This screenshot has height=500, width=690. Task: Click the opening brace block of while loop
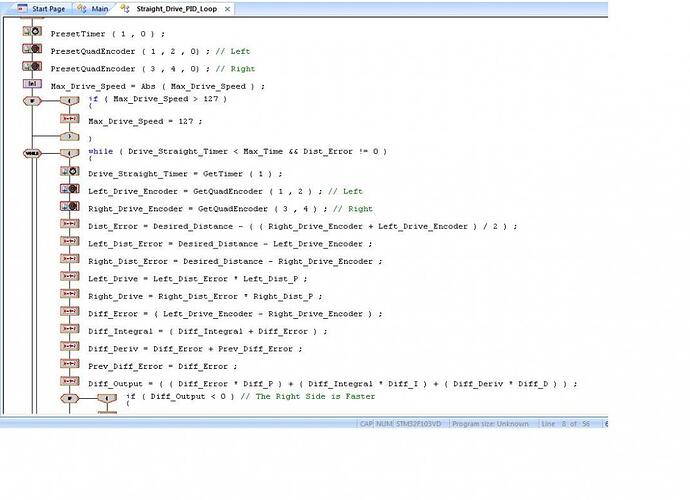[x=70, y=153]
